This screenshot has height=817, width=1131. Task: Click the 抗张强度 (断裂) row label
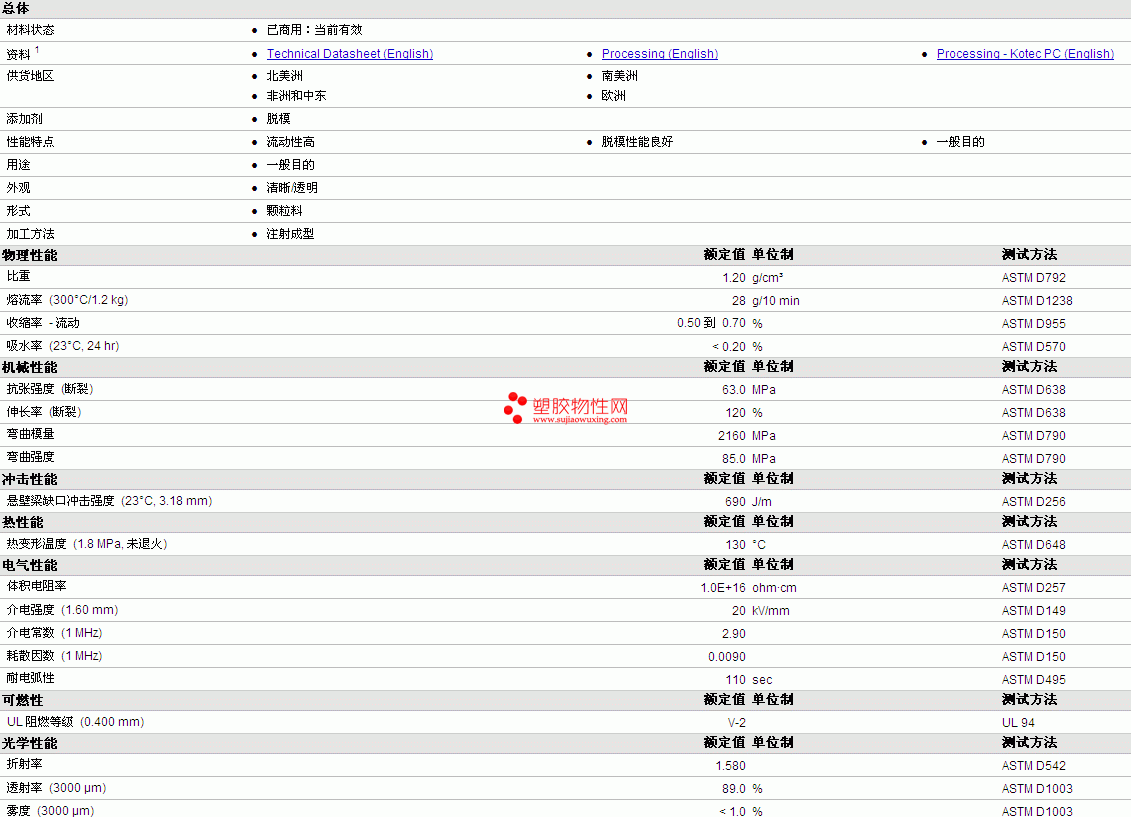click(x=50, y=389)
